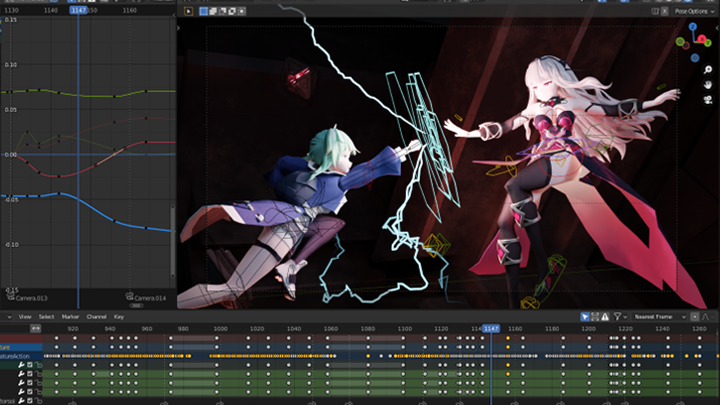720x405 pixels.
Task: Toggle Only Show Selected arrow in dope sheet
Action: (x=585, y=317)
